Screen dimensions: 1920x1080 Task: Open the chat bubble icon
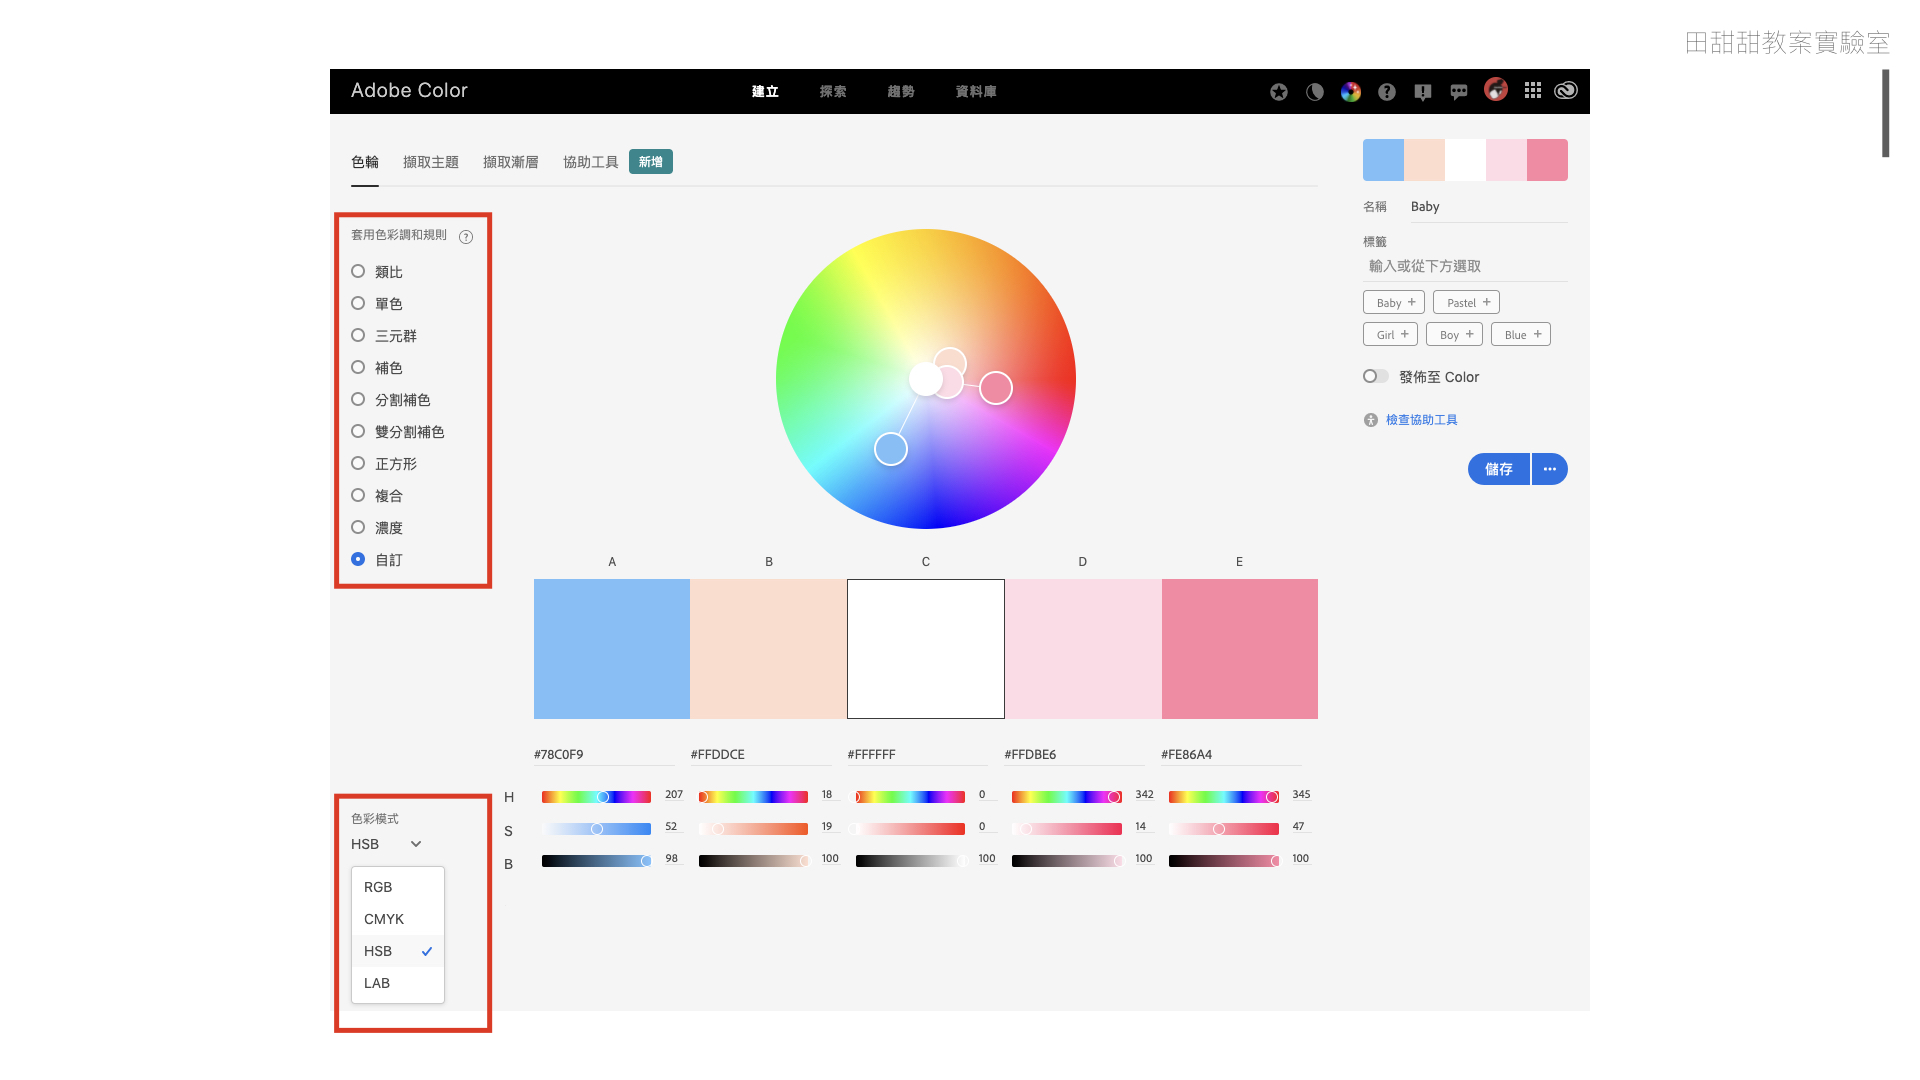point(1459,92)
